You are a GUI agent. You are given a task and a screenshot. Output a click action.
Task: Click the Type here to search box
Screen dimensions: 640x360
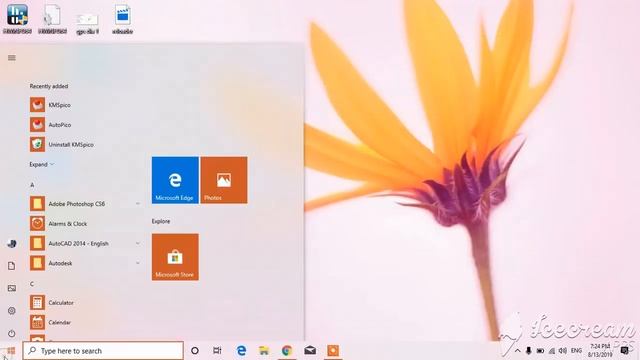pos(103,351)
